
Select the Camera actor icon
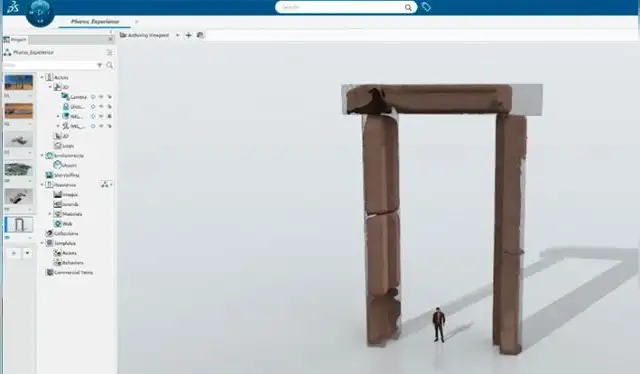pyautogui.click(x=65, y=97)
